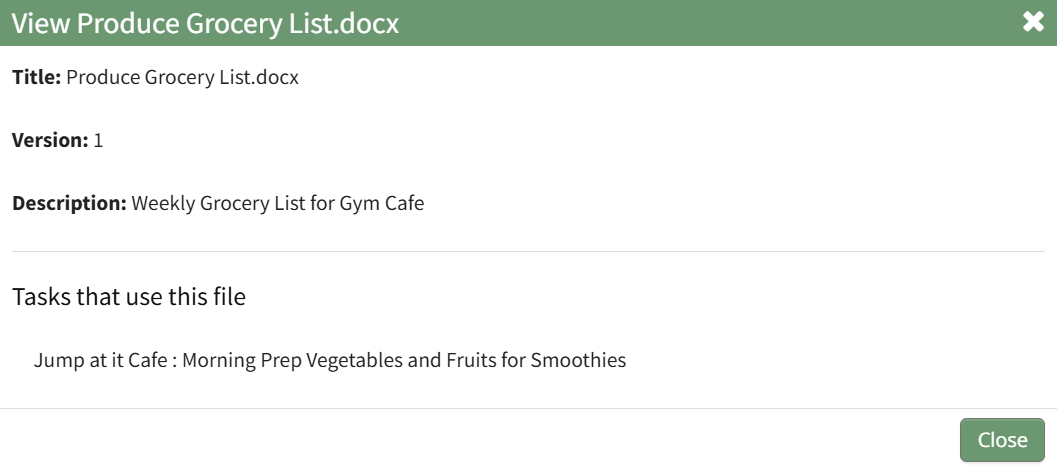
Task: Click the bold "Title:" label
Action: tap(37, 77)
